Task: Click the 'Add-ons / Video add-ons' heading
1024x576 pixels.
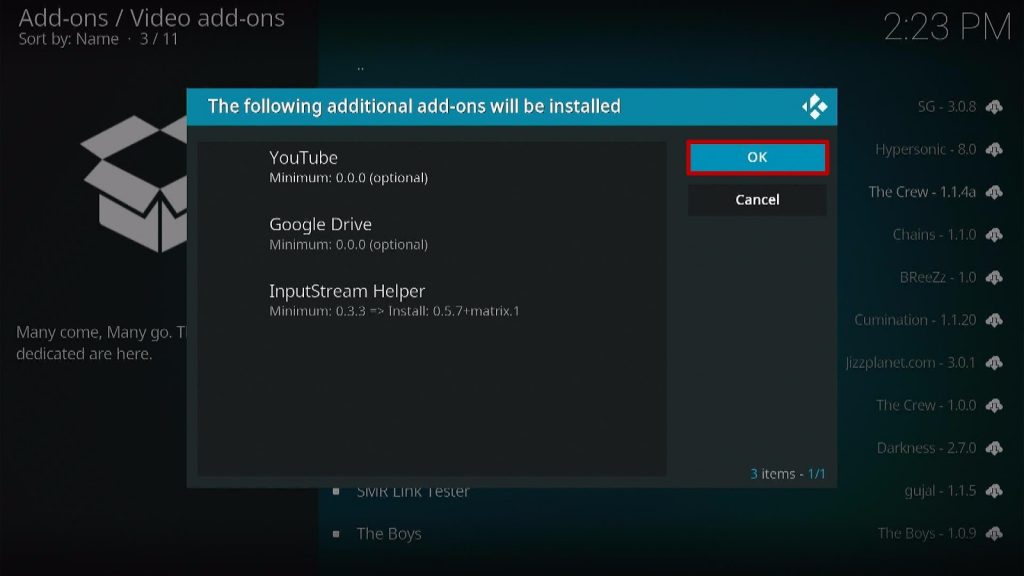Action: click(152, 18)
